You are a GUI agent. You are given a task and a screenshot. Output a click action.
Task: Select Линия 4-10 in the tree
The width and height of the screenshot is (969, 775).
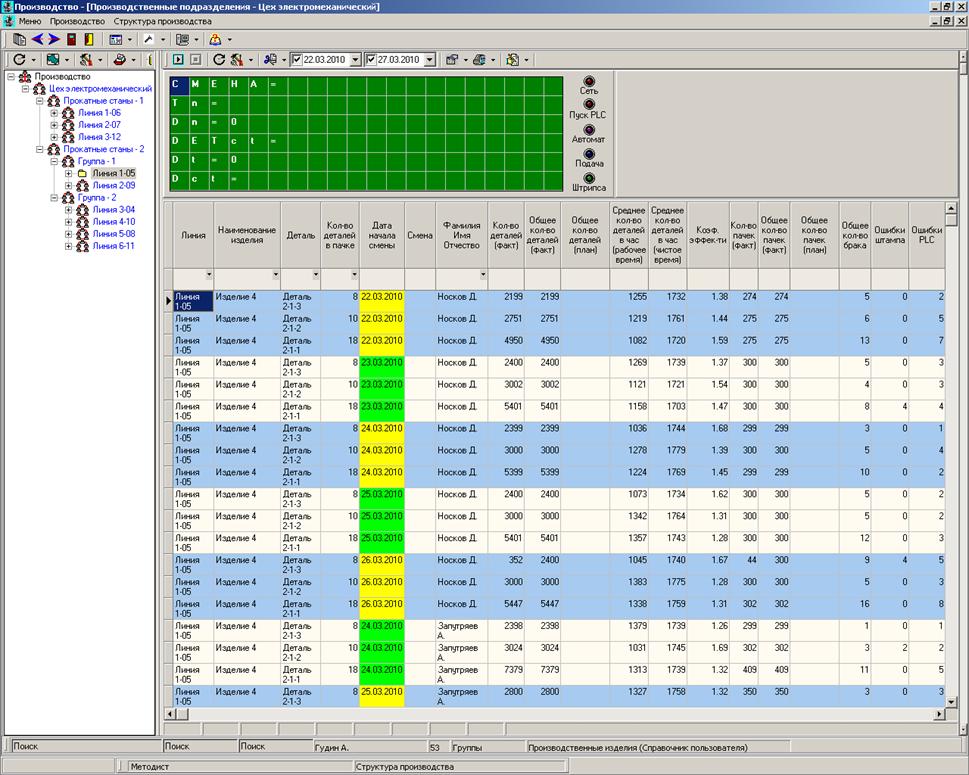[x=114, y=222]
